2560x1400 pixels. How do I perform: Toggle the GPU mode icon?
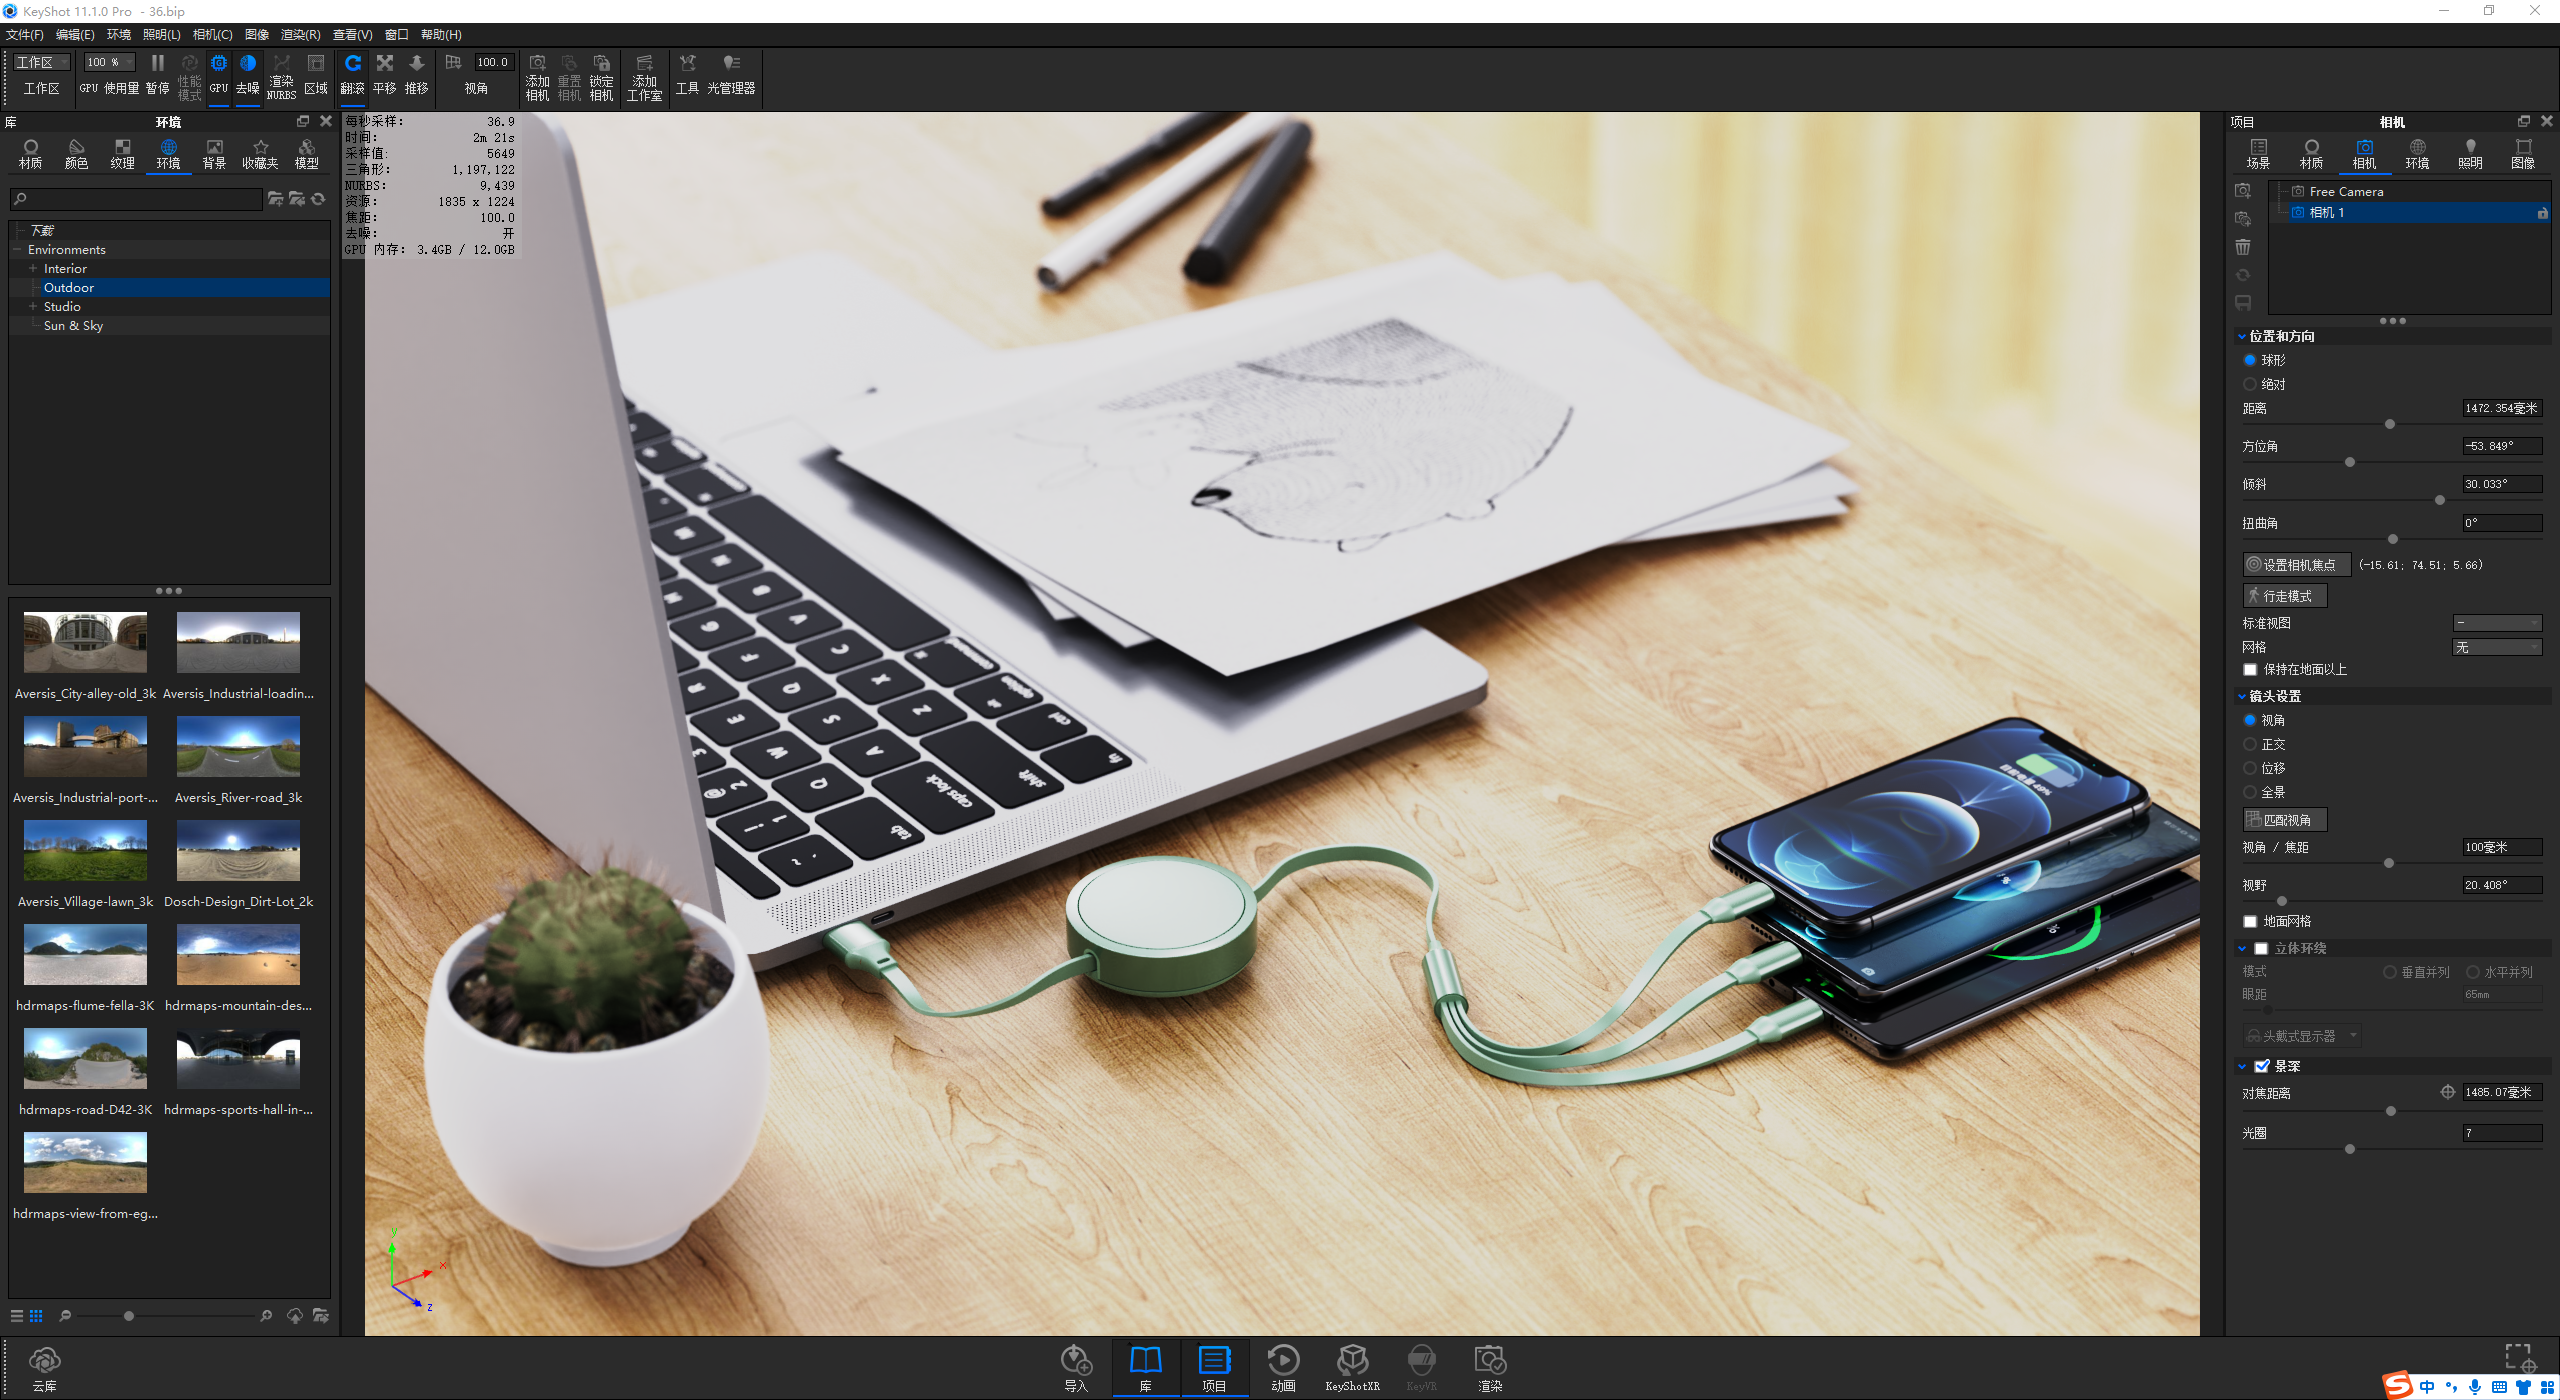219,75
